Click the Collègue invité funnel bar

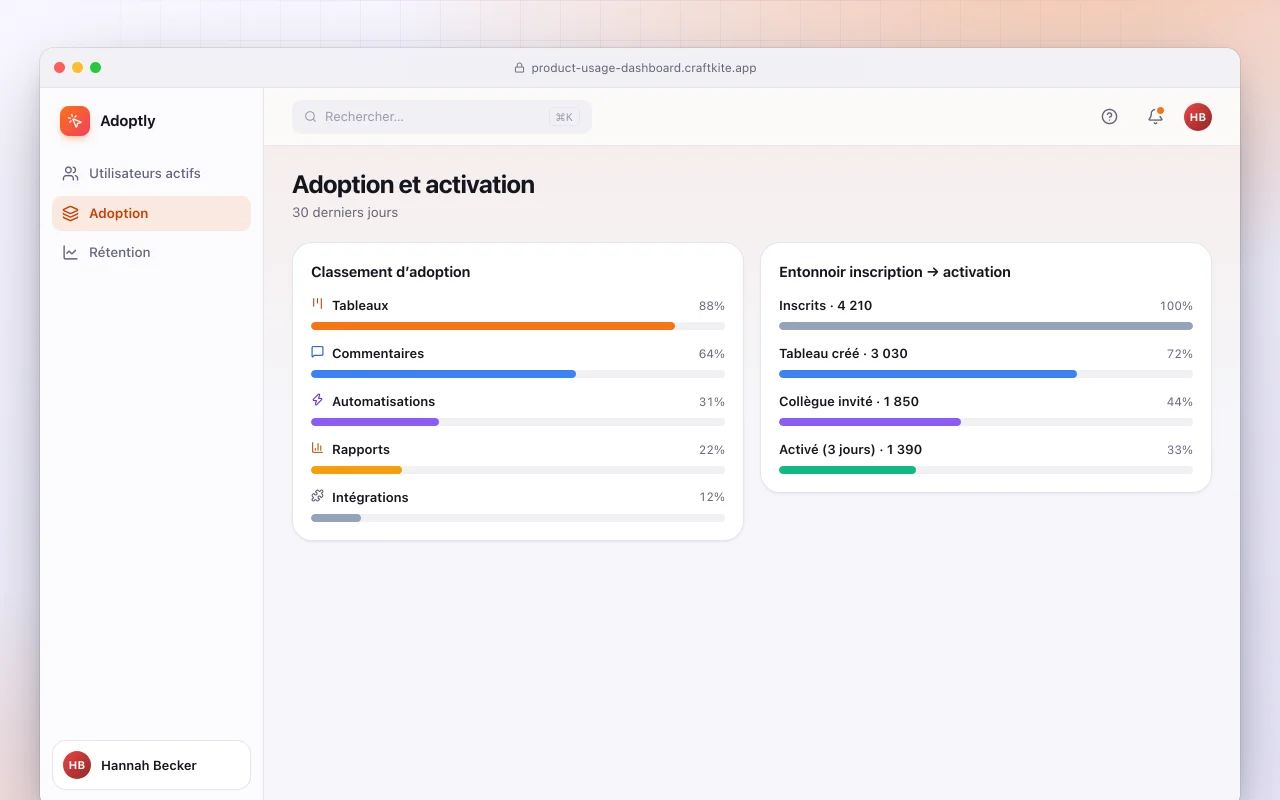(870, 422)
